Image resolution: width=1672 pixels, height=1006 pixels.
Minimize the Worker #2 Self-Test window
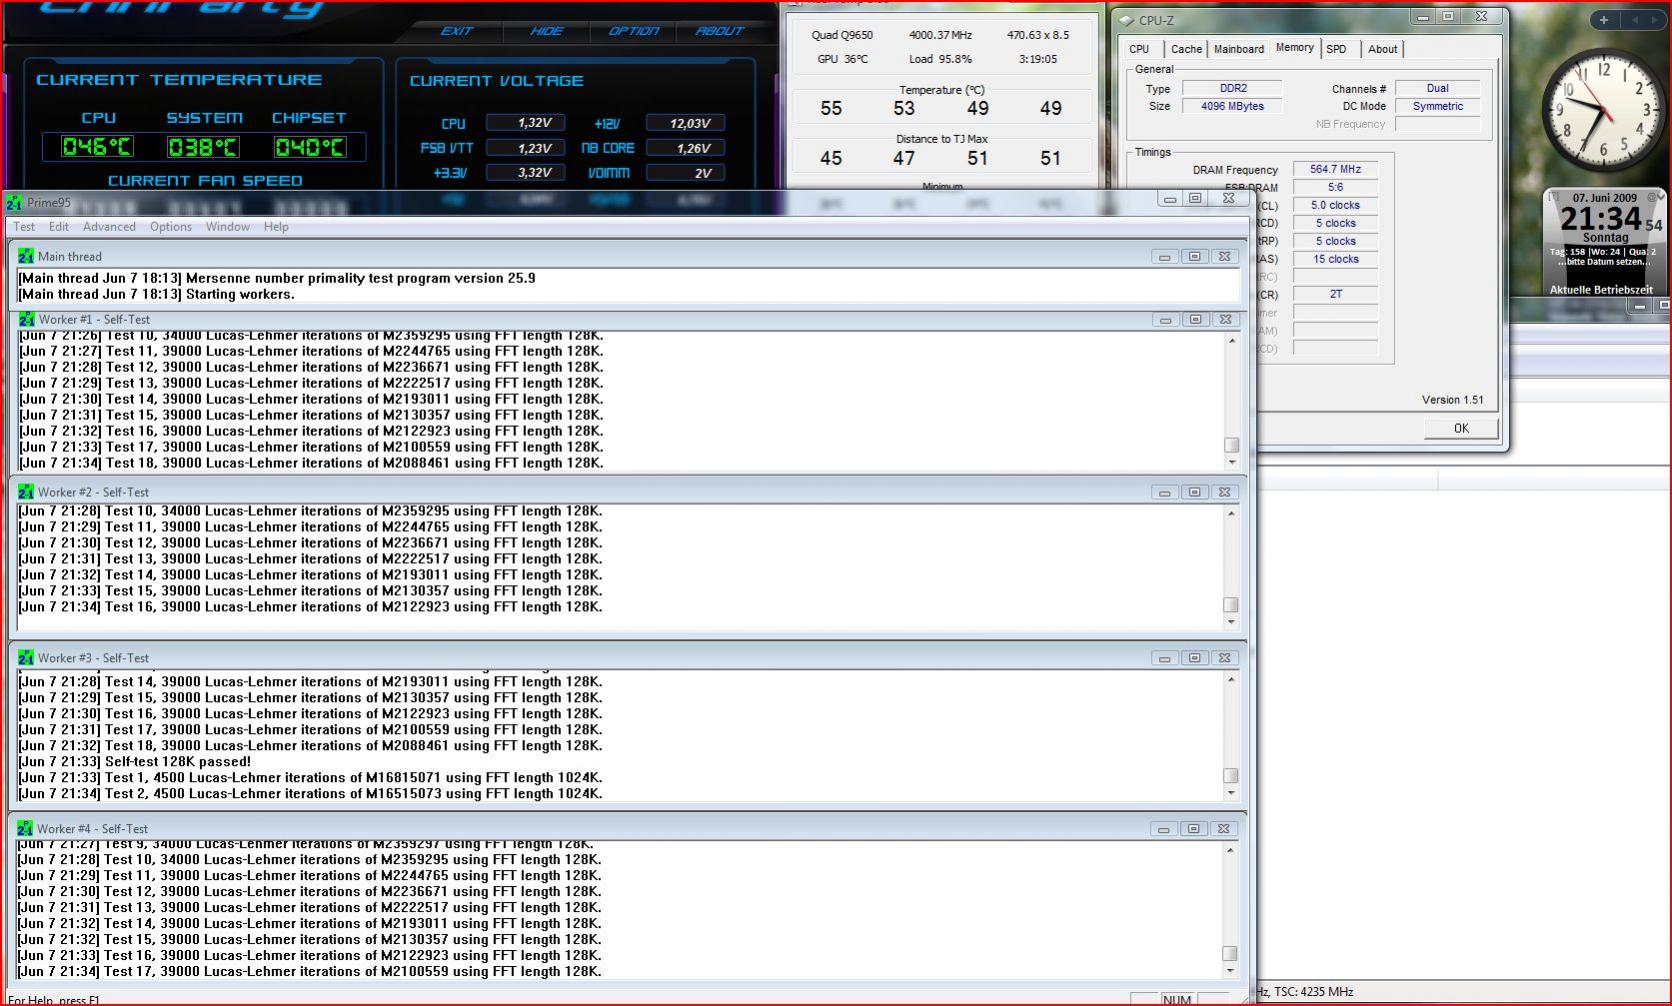1165,492
